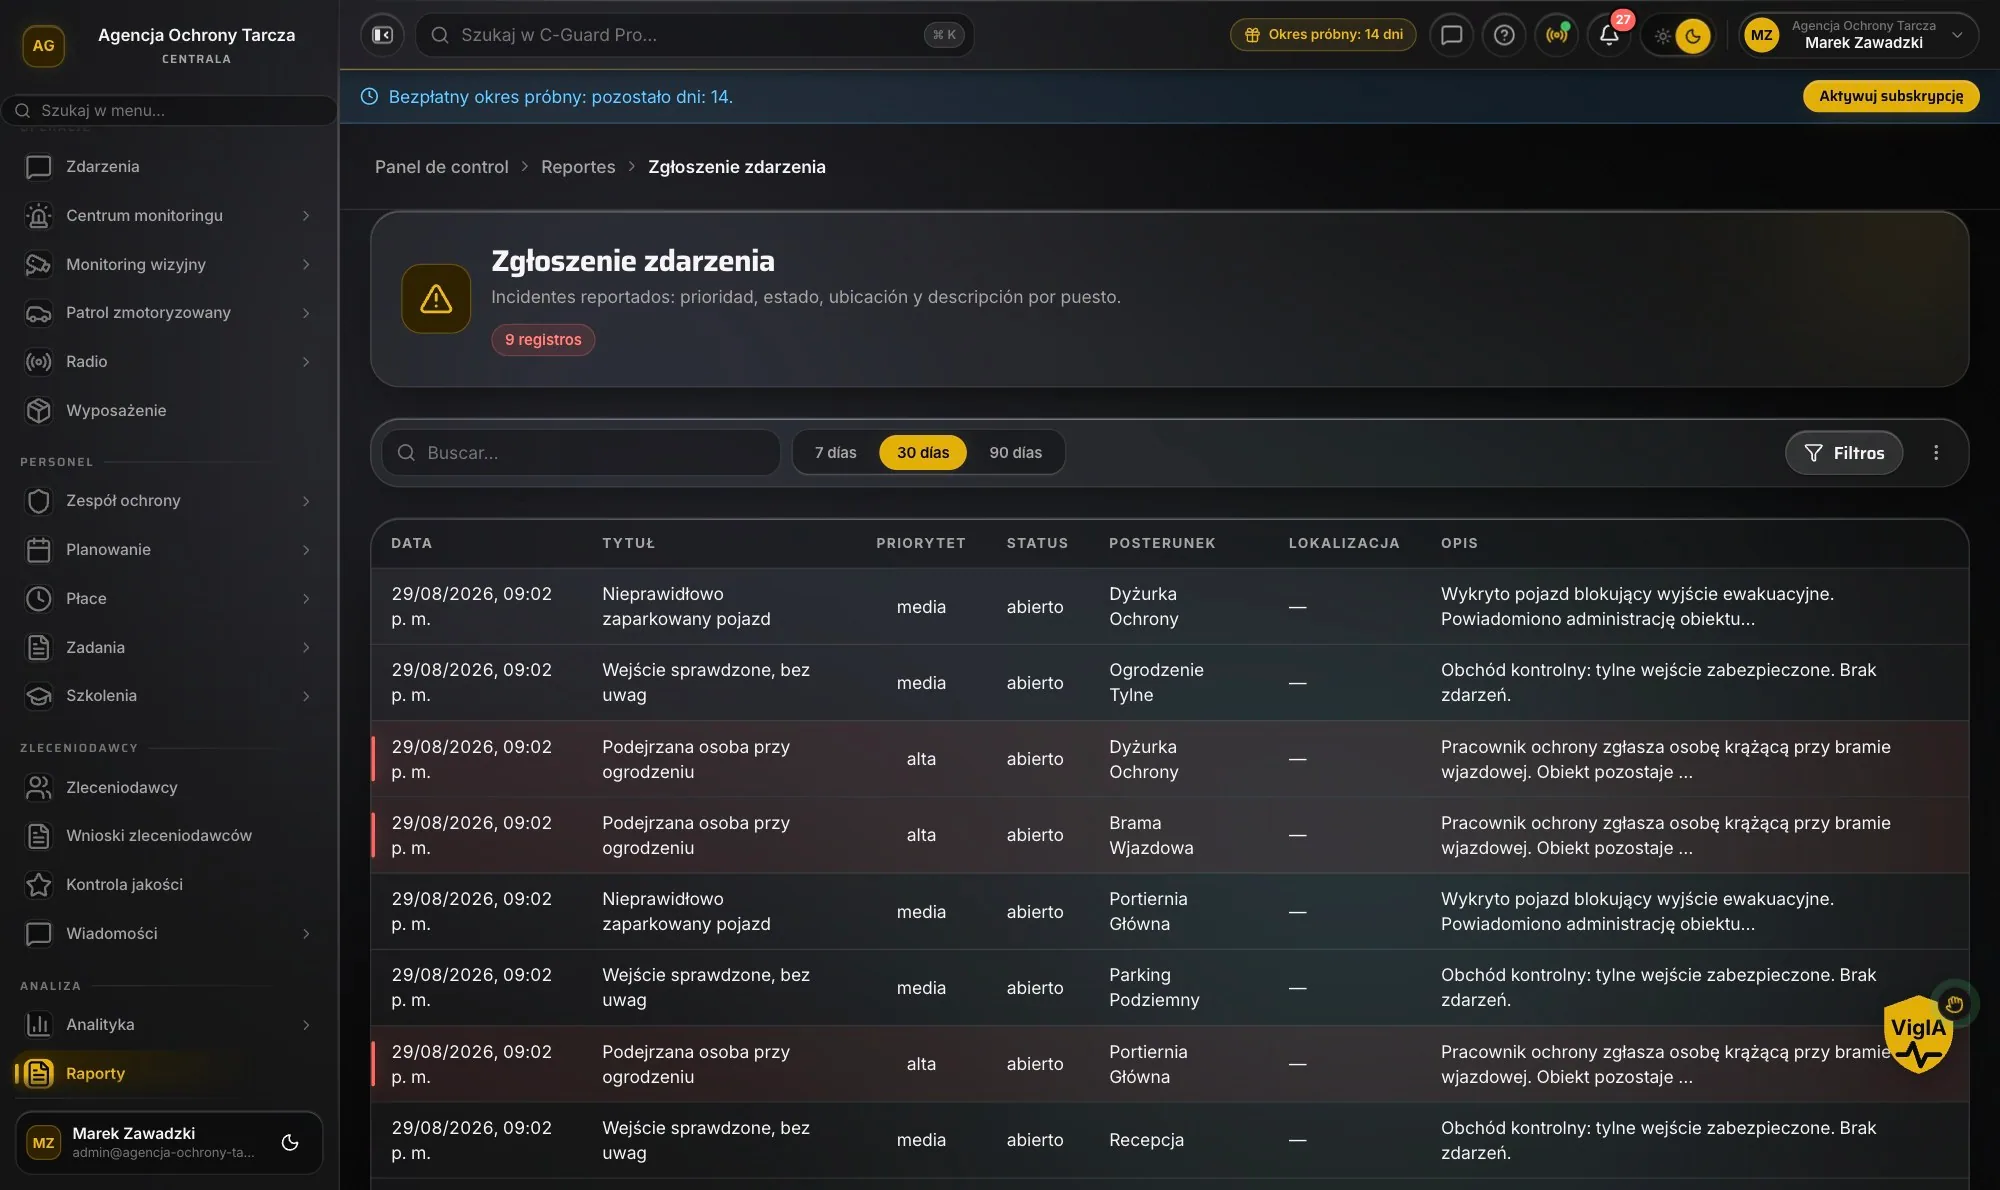Click the DATA column header
This screenshot has height=1190, width=2000.
pos(411,544)
